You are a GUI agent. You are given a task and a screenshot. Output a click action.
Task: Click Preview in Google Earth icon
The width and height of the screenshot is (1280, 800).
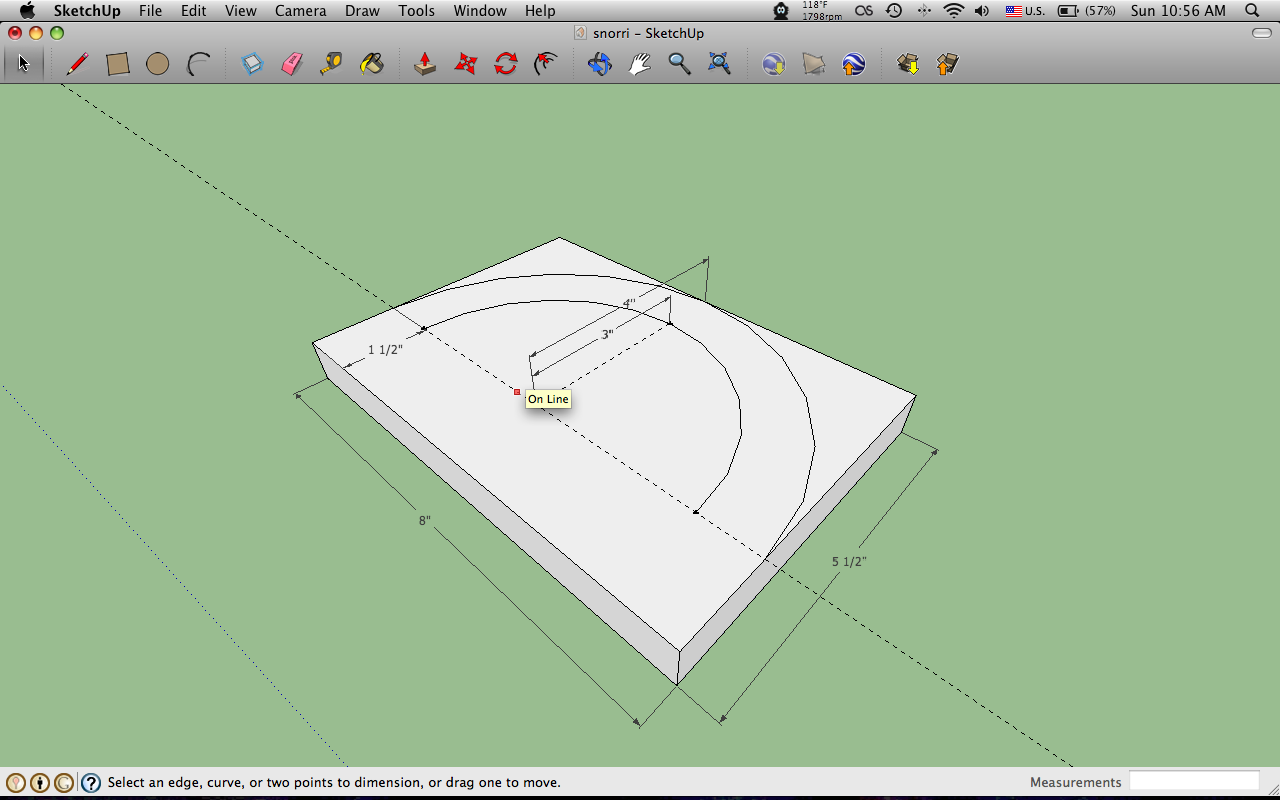(853, 64)
